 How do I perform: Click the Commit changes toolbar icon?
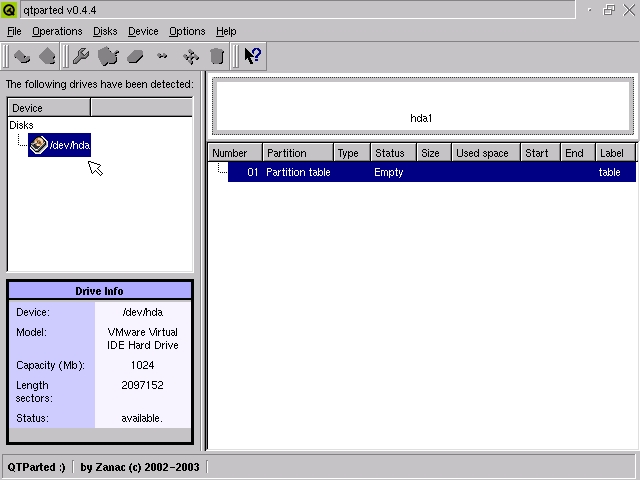[47, 56]
